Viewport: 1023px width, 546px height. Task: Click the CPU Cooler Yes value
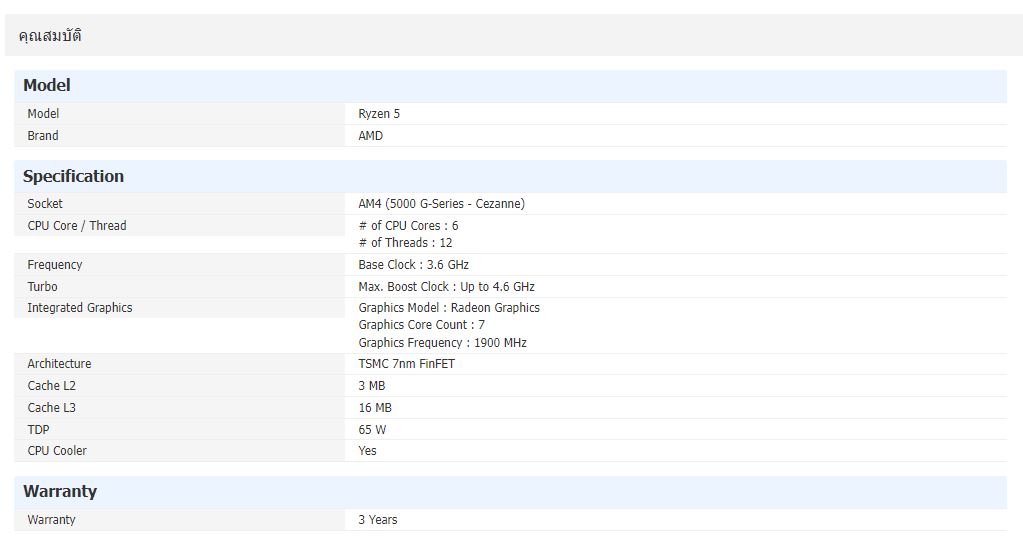(367, 451)
